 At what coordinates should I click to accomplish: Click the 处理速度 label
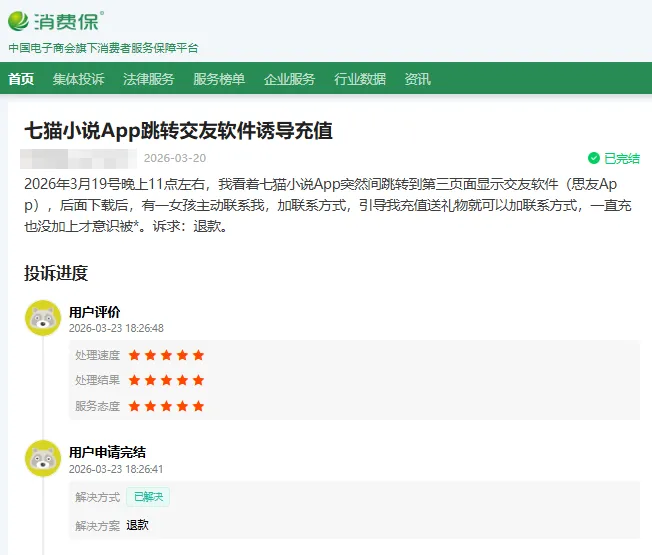[x=97, y=355]
